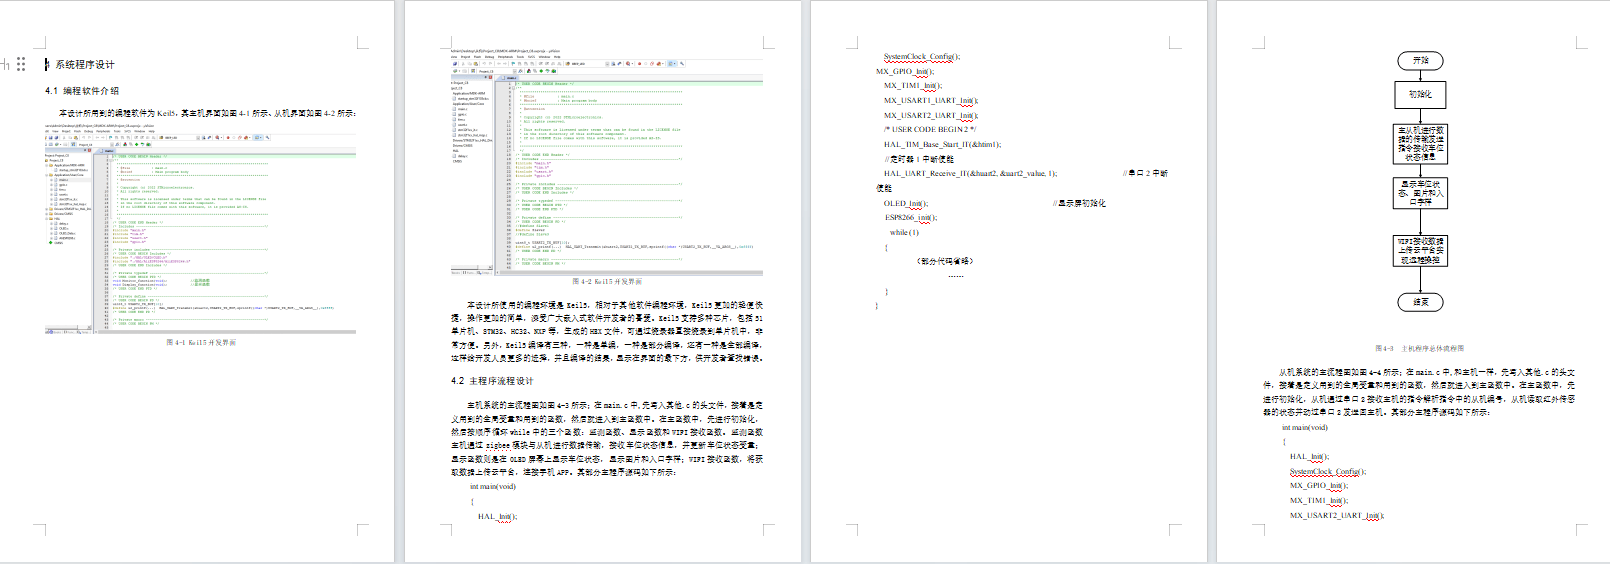
Task: Click the 图 4-1 Keil5 开发界面 caption
Action: pos(201,343)
